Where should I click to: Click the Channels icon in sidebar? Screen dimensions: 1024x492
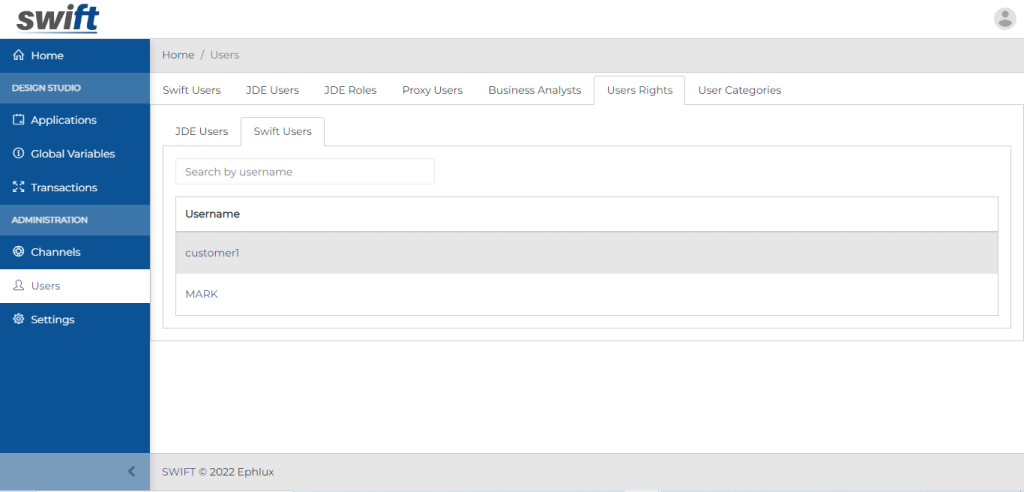[18, 252]
